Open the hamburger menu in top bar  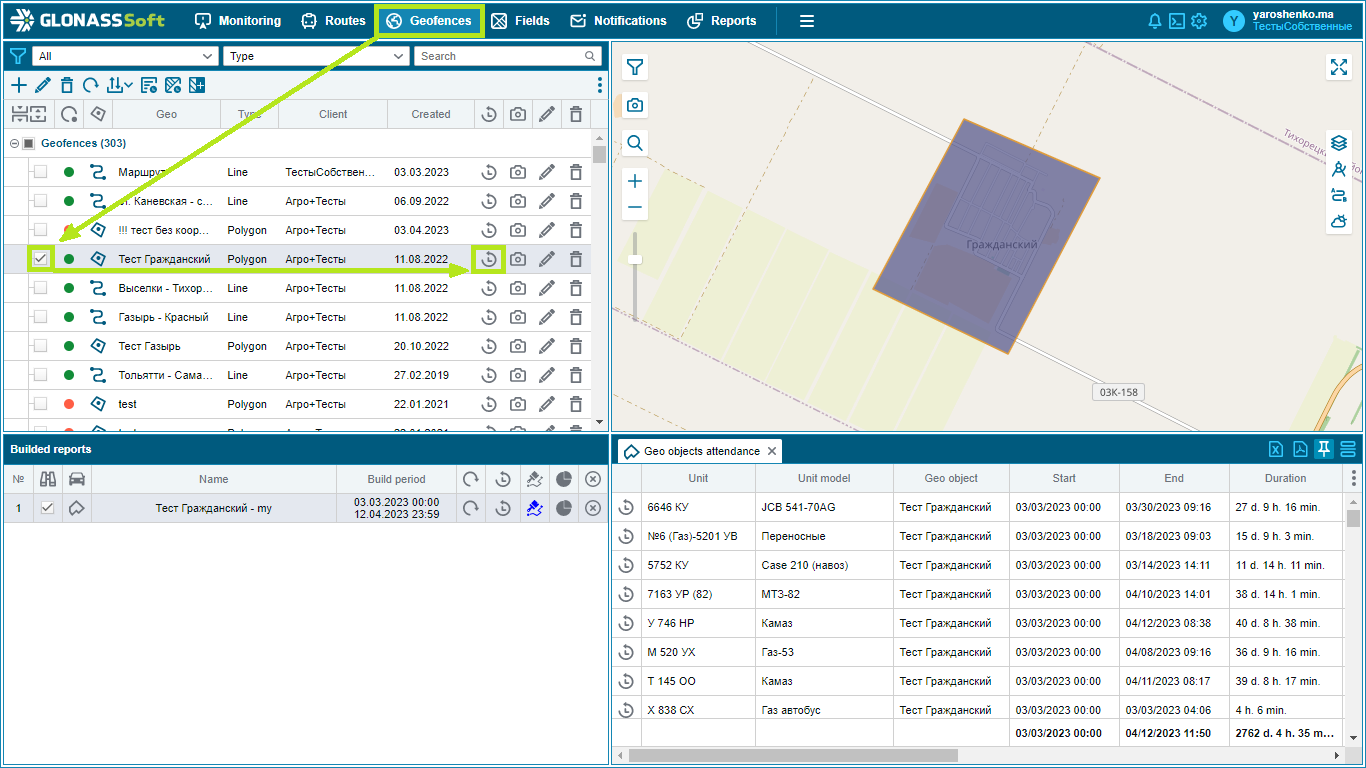(807, 20)
